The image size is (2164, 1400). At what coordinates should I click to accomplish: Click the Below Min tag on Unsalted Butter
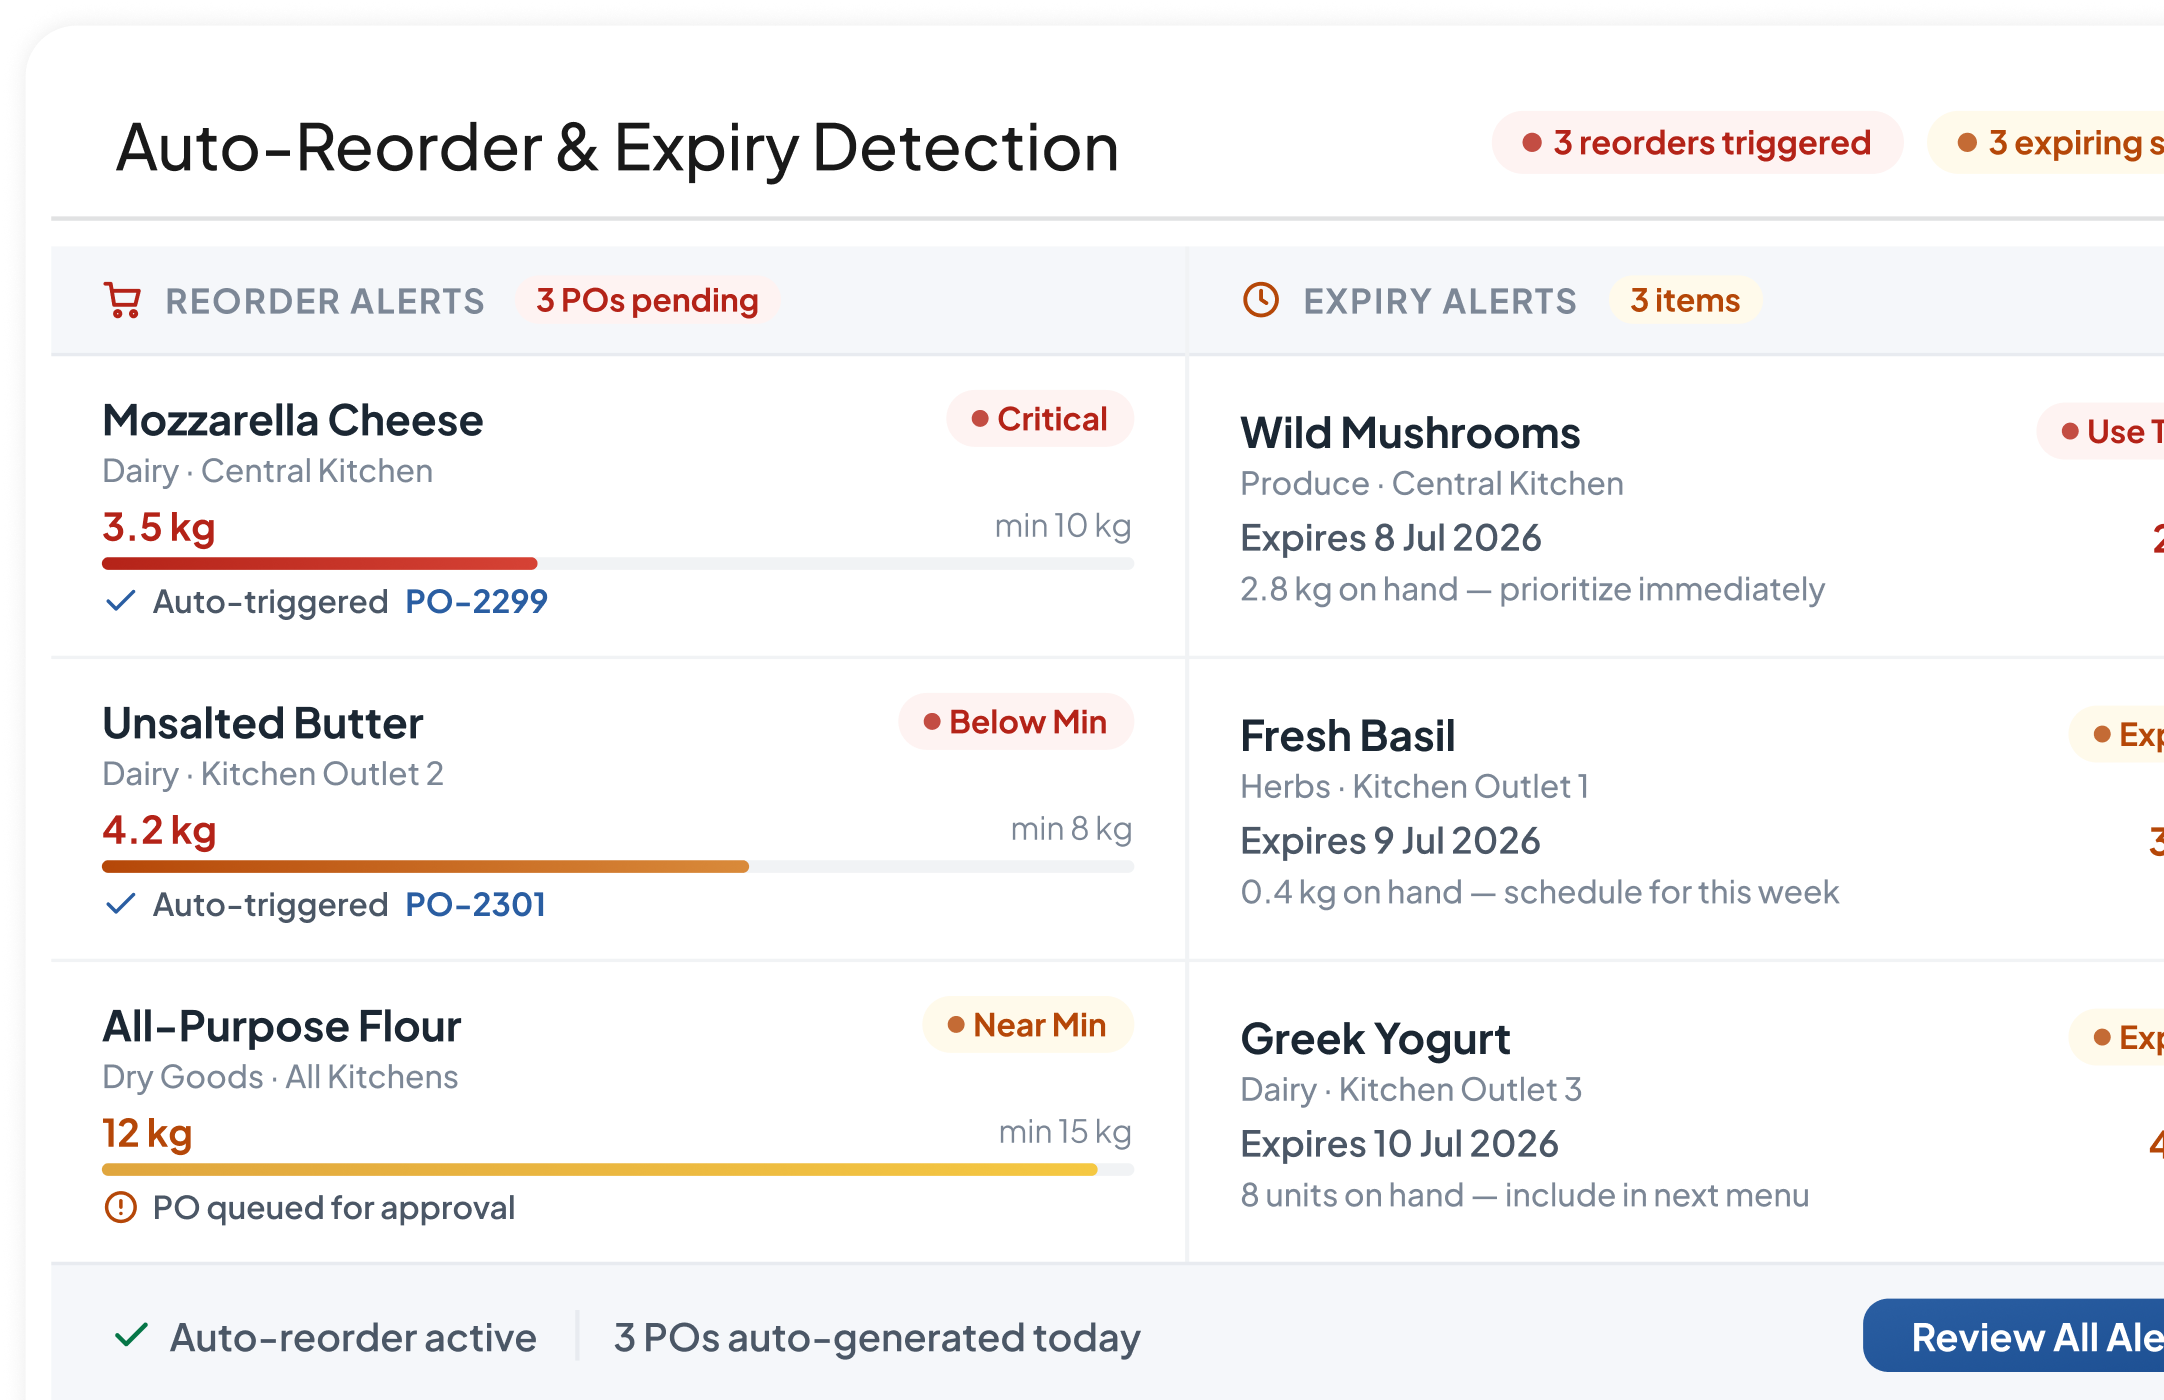[1016, 721]
